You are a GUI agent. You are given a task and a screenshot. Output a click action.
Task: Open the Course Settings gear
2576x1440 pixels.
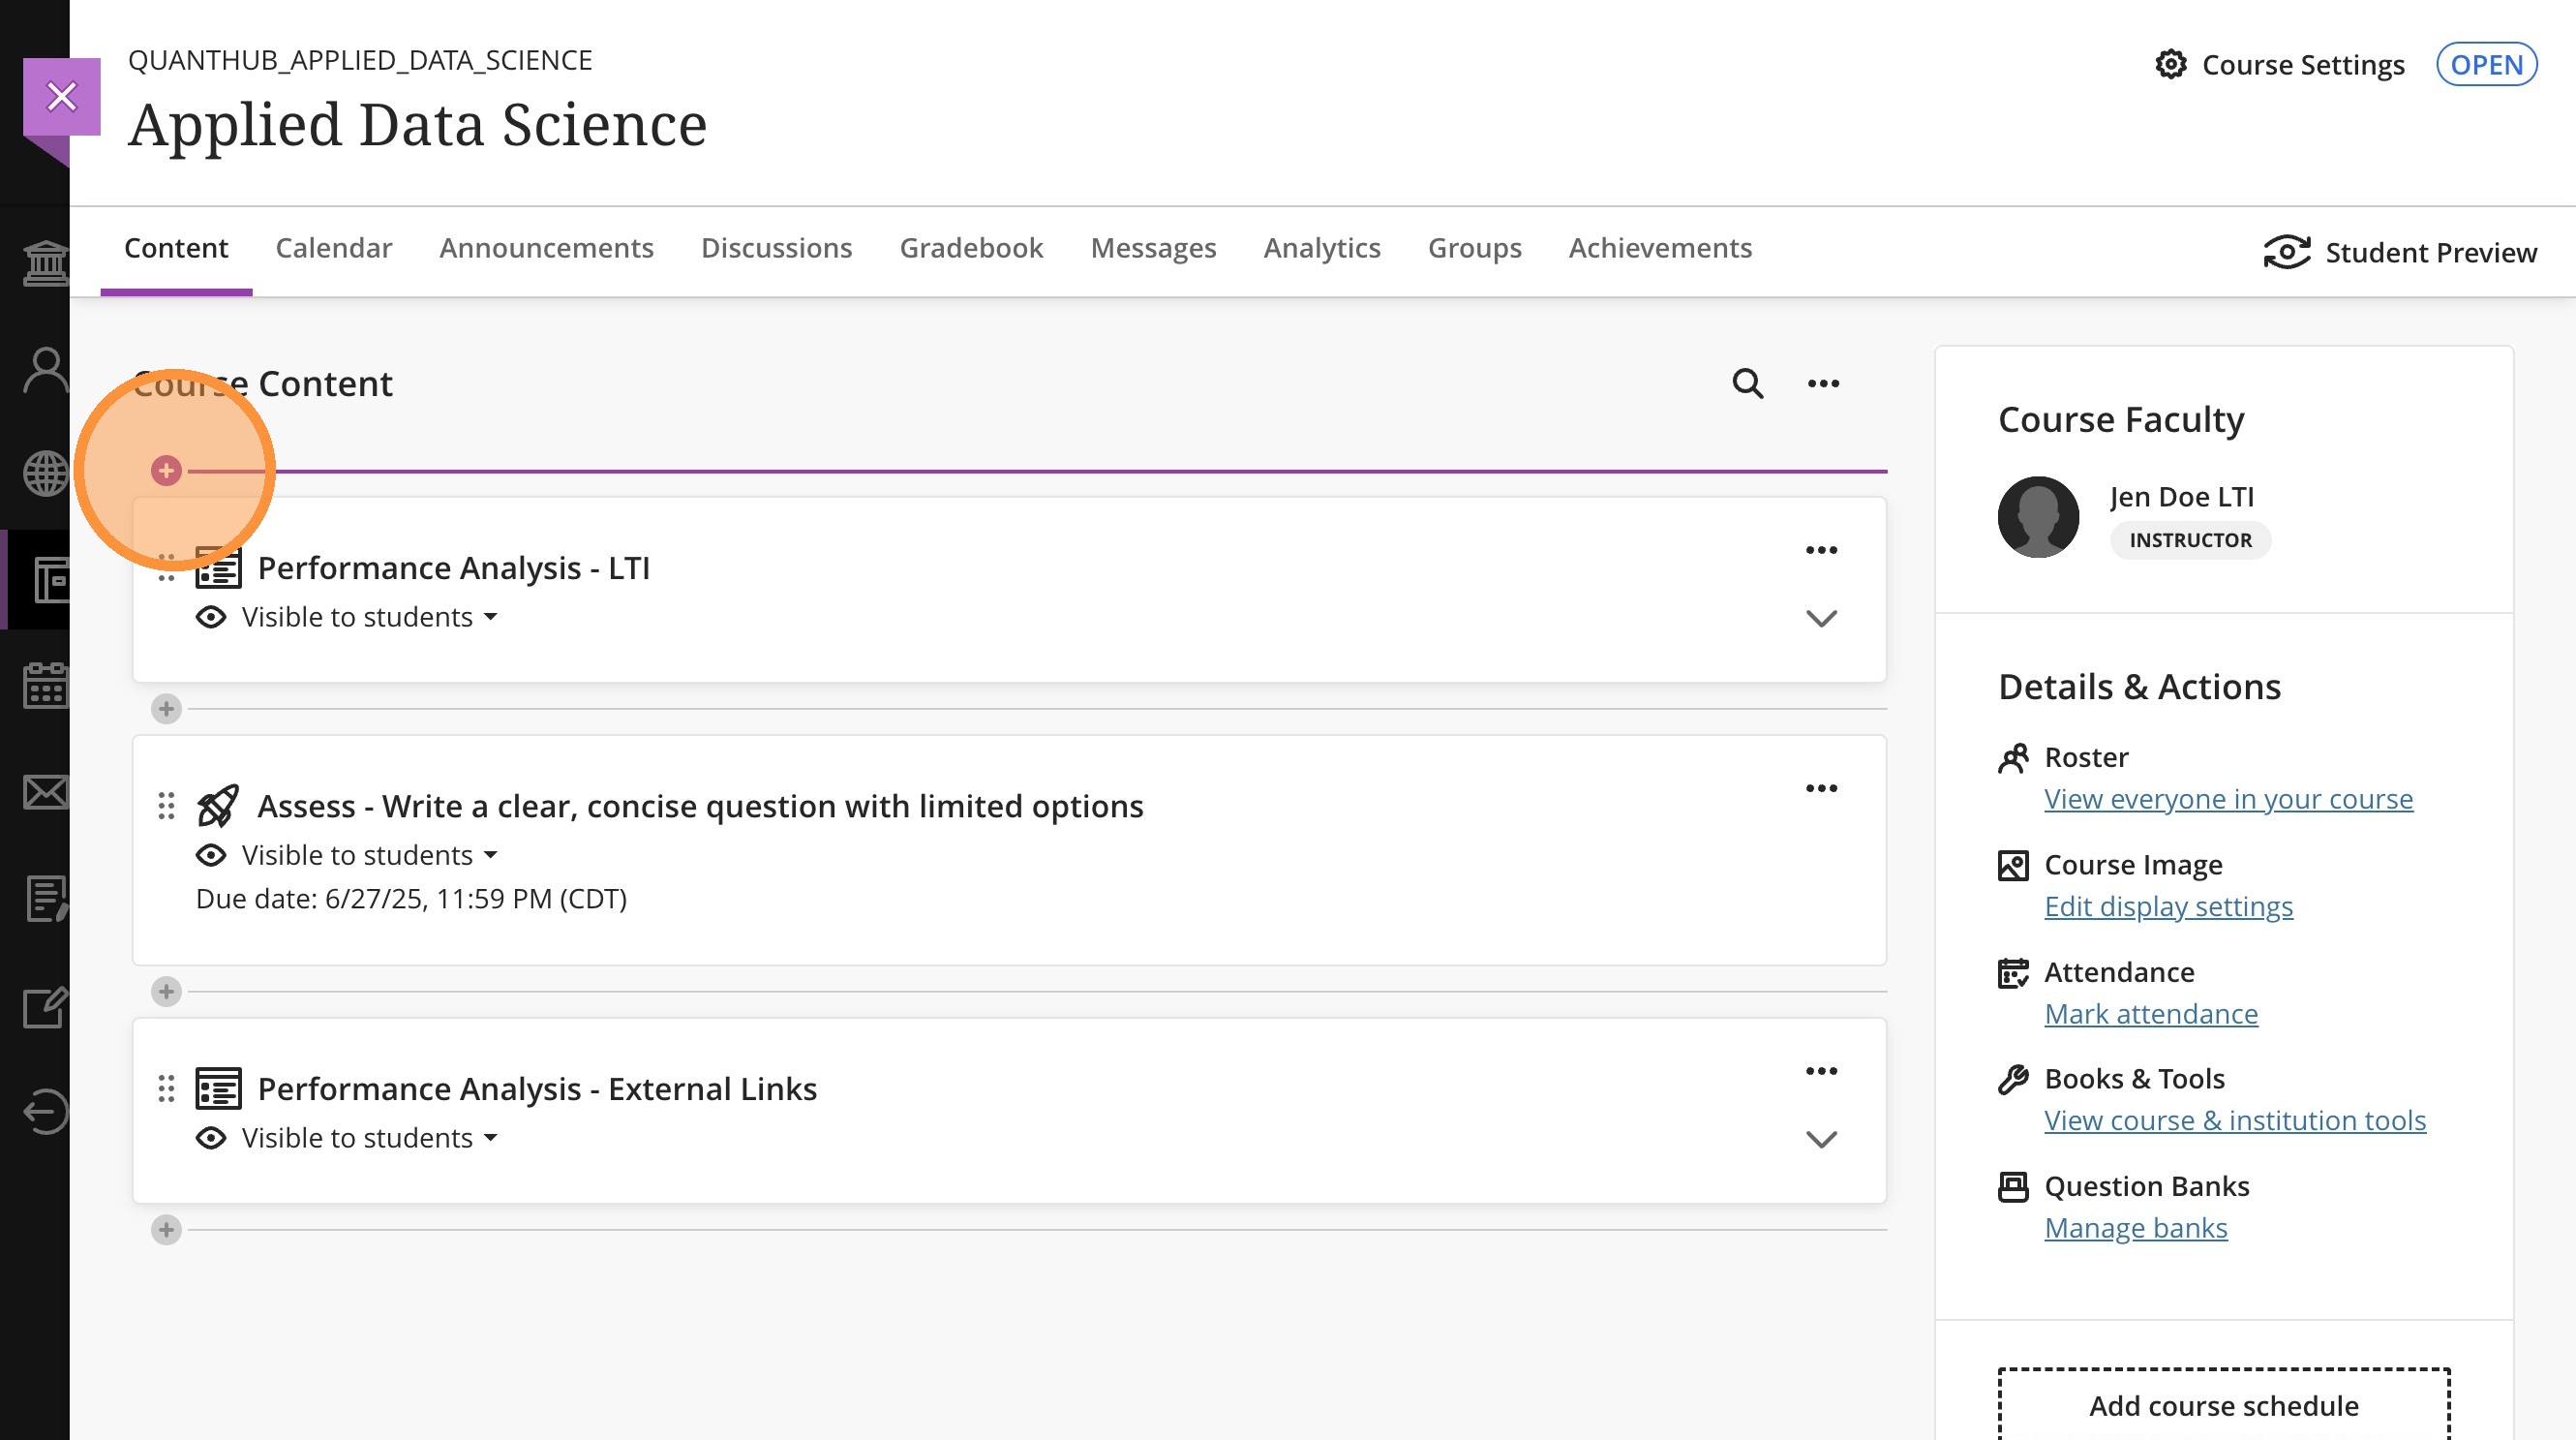(2170, 65)
